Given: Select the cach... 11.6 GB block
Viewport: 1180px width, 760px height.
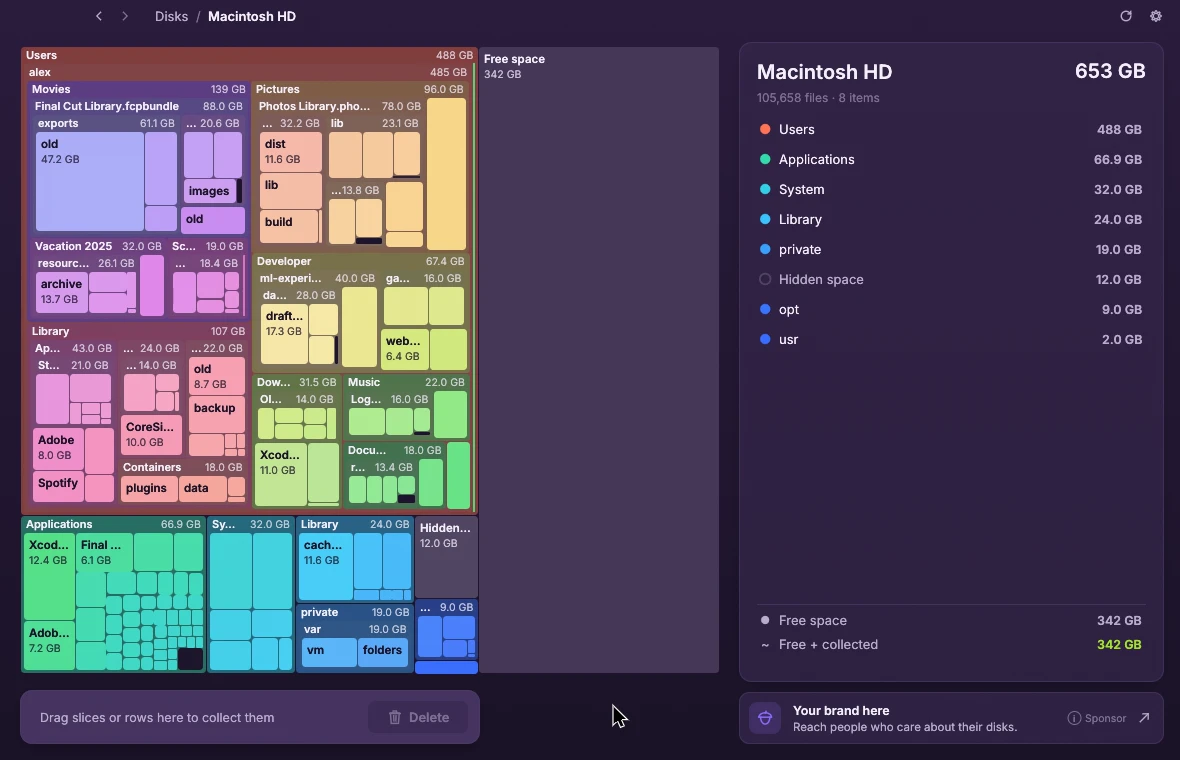Looking at the screenshot, I should (x=326, y=567).
